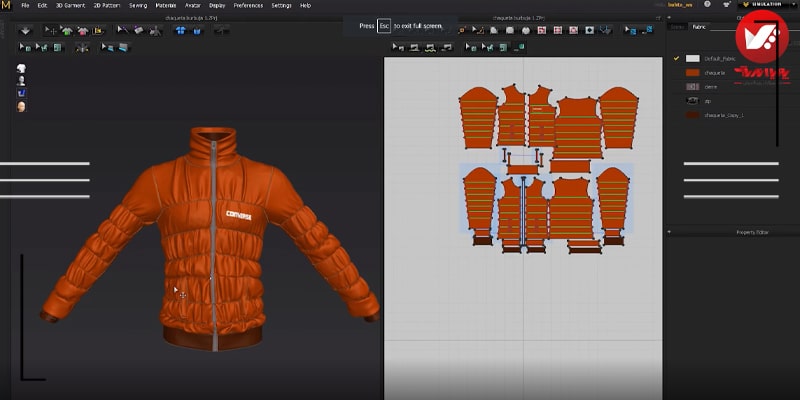Click the blue short shirt icon
Image resolution: width=800 pixels, height=400 pixels.
coord(197,31)
